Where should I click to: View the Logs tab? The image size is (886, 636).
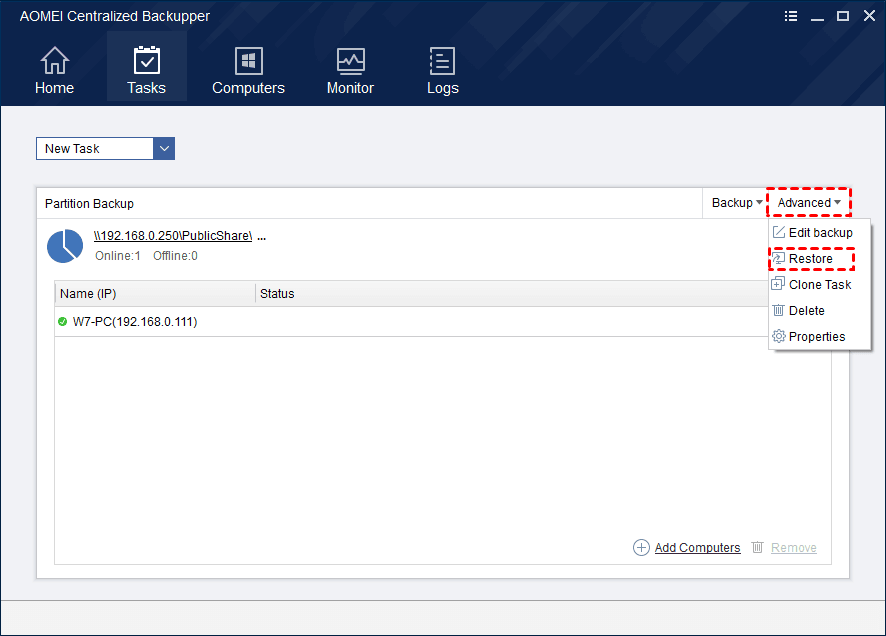pyautogui.click(x=442, y=70)
